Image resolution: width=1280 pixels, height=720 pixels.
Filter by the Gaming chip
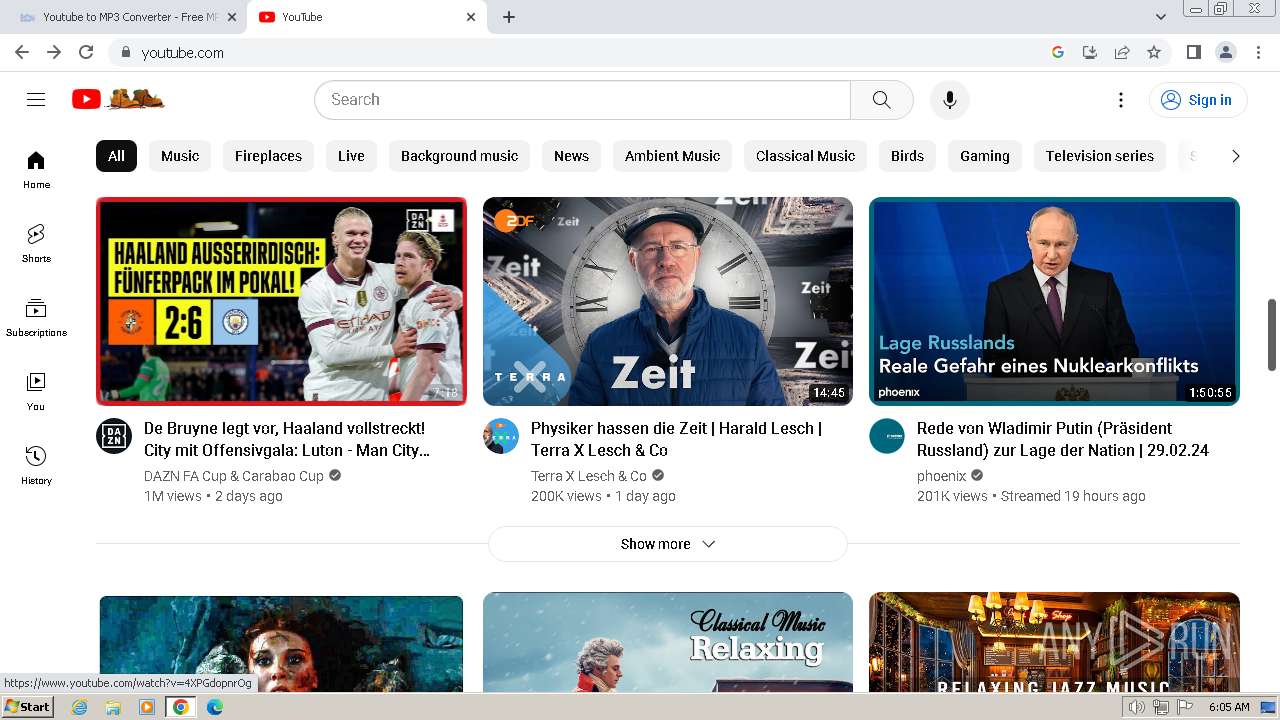click(x=985, y=156)
